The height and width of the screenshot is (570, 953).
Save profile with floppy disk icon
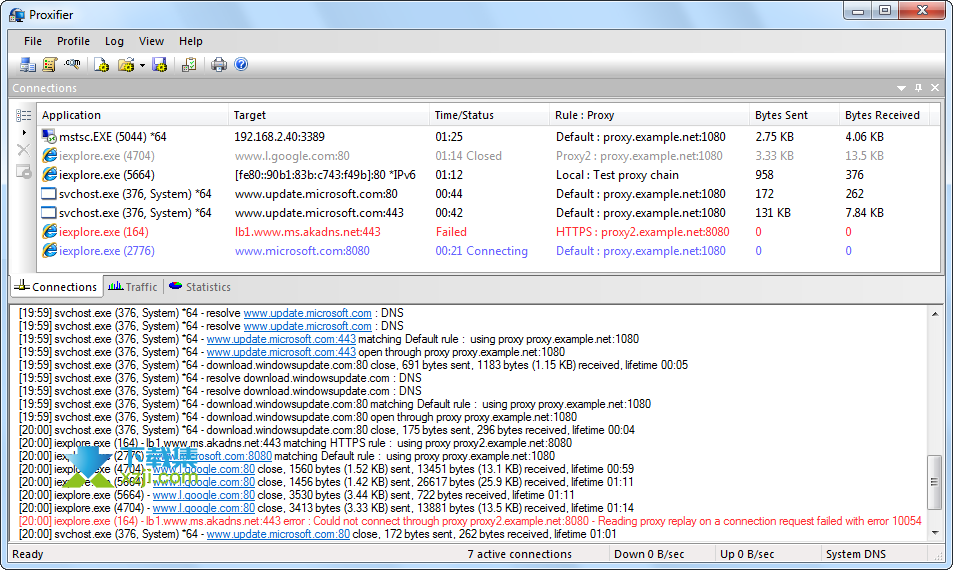[159, 64]
